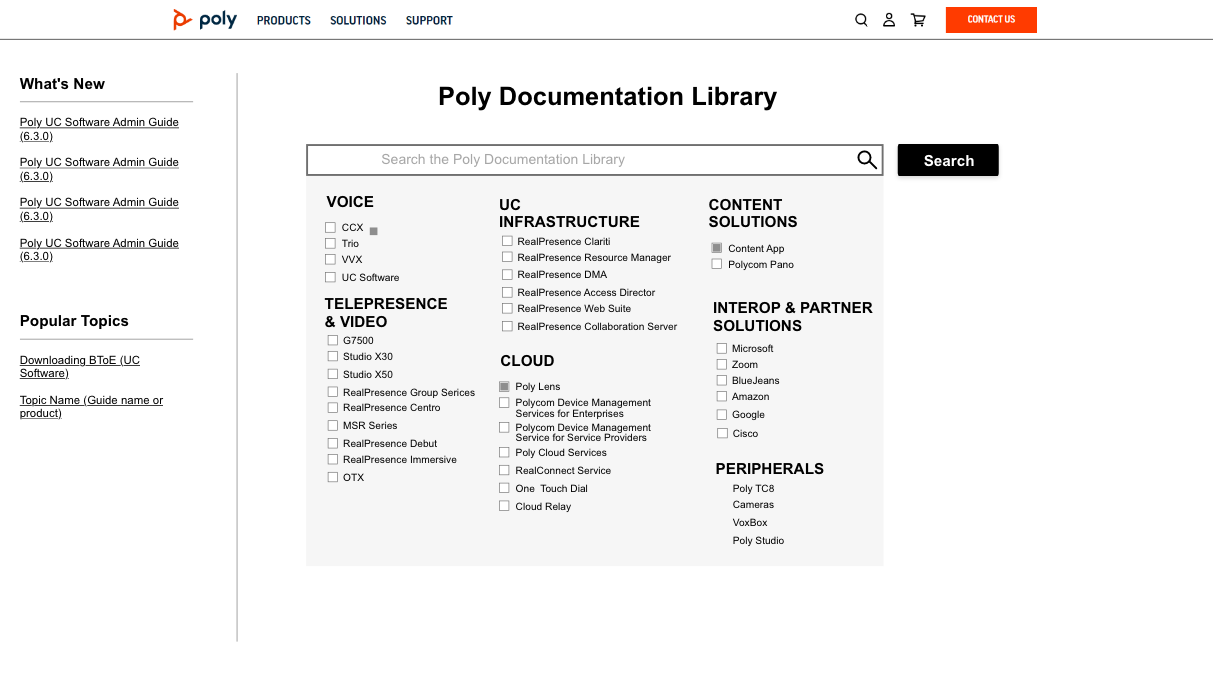The width and height of the screenshot is (1213, 678).
Task: Check the RealConnect Service checkbox
Action: [504, 470]
